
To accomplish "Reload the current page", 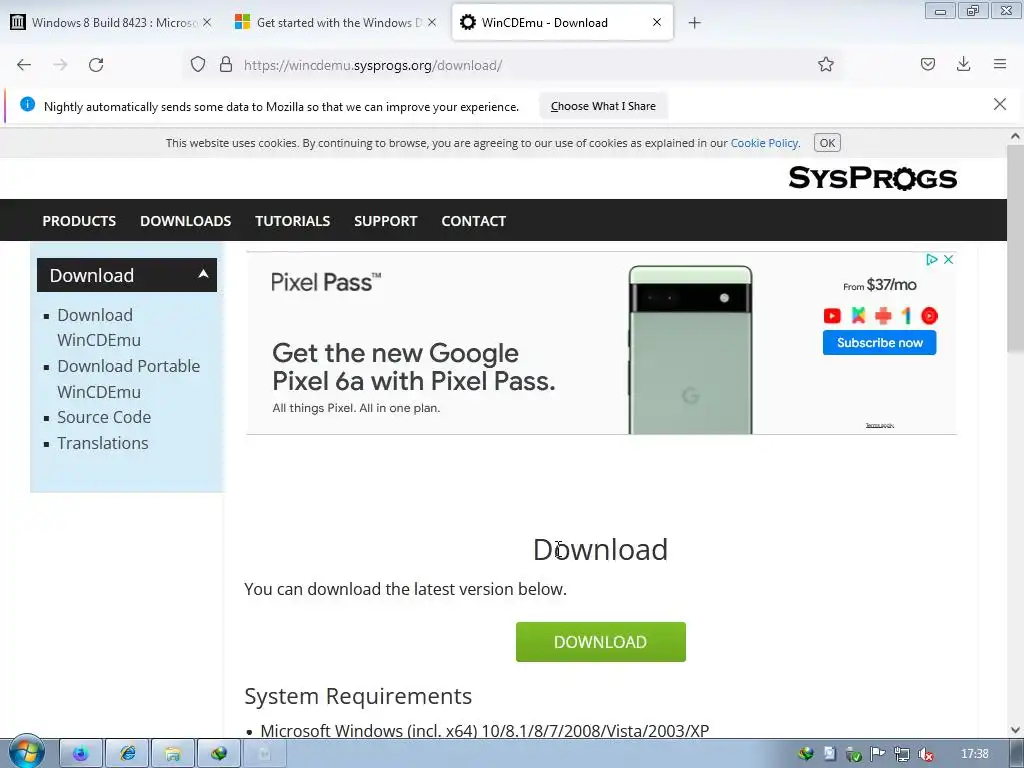I will pyautogui.click(x=96, y=65).
